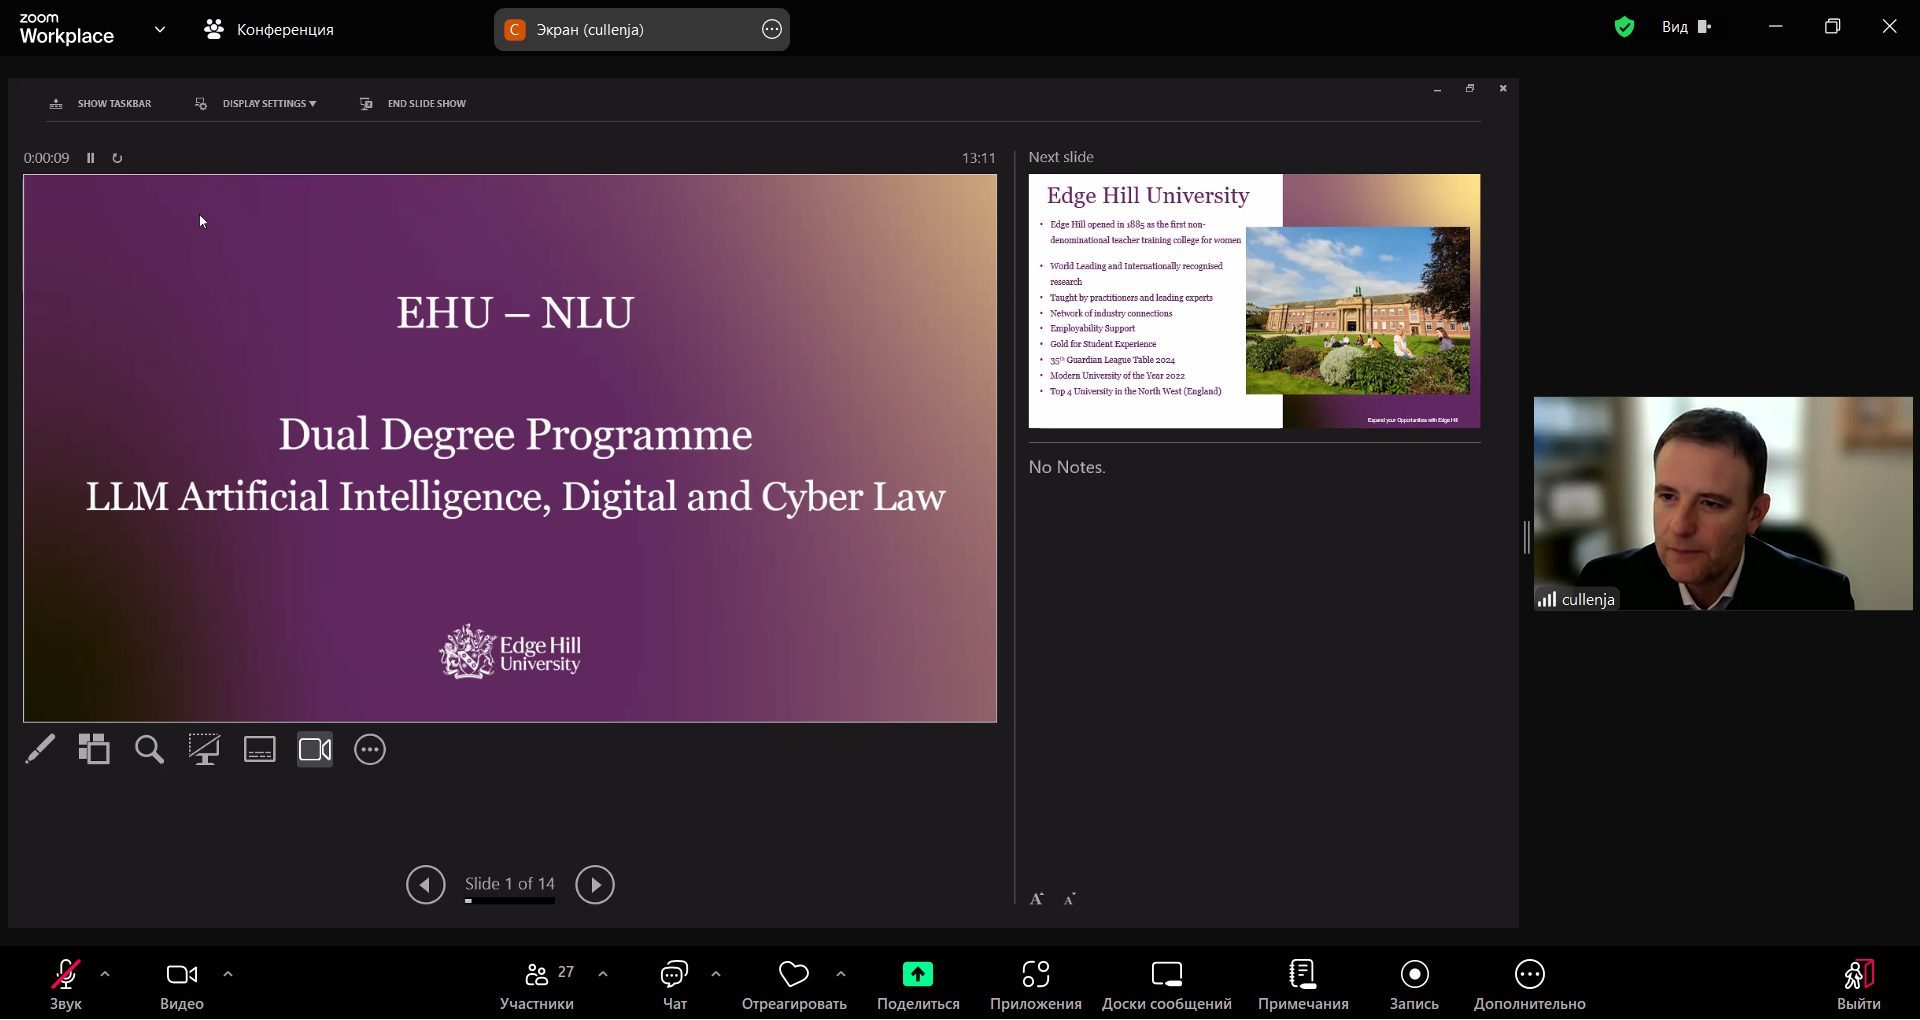Click the Edge Hill University next slide thumbnail
The height and width of the screenshot is (1020, 1920).
[1254, 301]
